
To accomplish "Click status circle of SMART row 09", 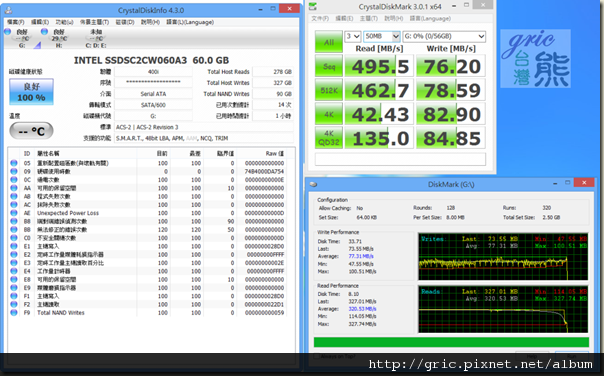I will point(14,171).
